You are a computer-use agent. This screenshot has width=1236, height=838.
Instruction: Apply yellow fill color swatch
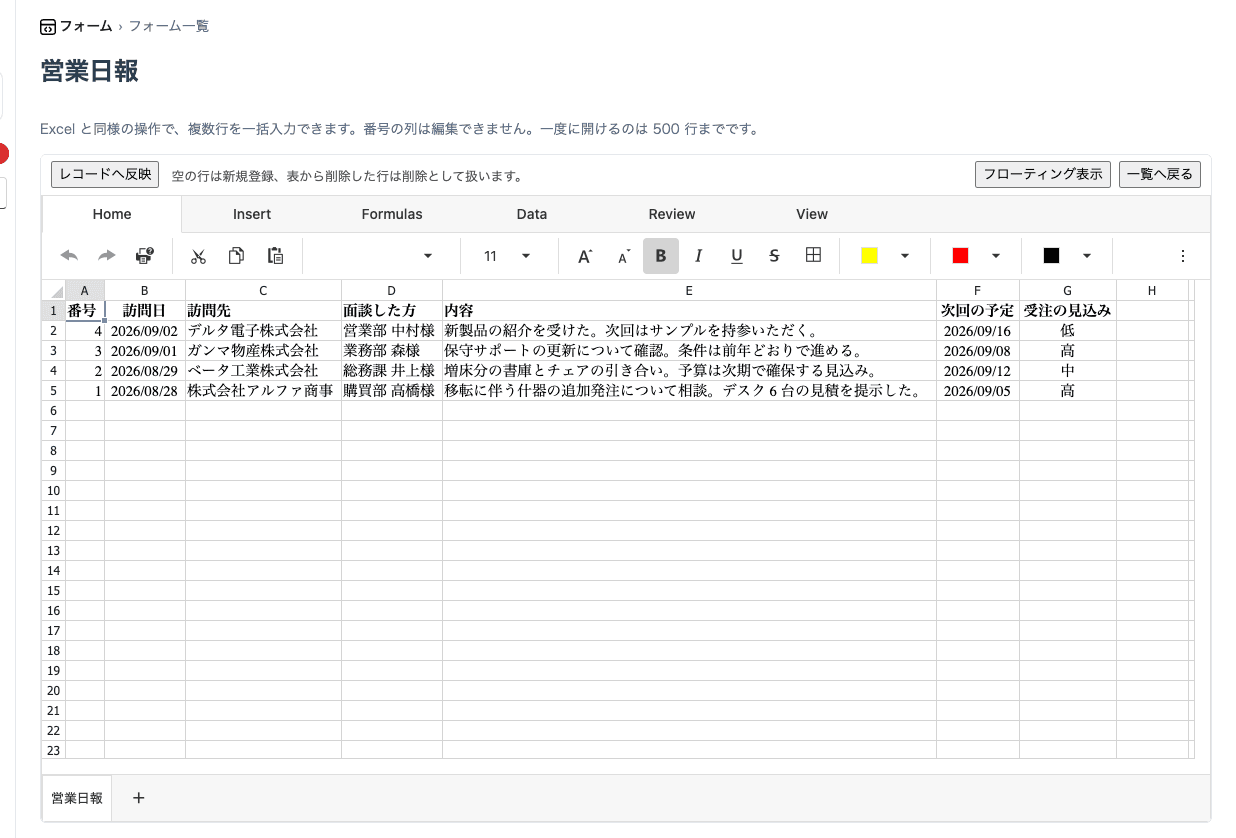pyautogui.click(x=869, y=256)
